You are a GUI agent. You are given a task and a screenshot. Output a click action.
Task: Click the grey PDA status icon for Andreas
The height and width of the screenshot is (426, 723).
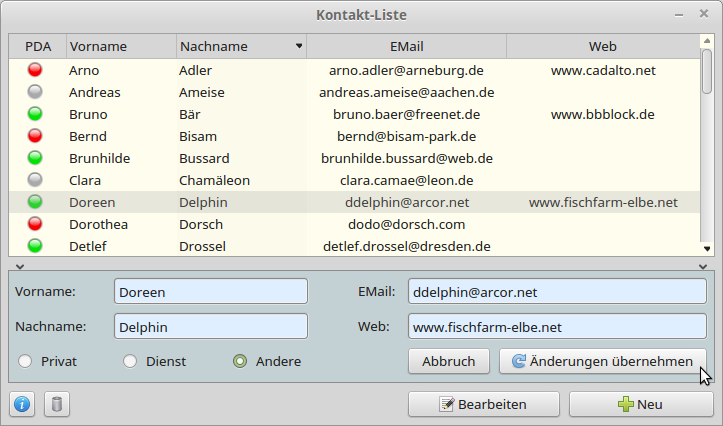pyautogui.click(x=36, y=92)
